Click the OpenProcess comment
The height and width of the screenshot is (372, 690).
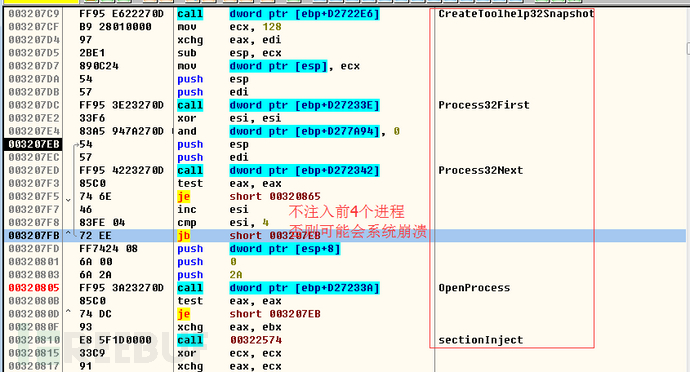pyautogui.click(x=474, y=288)
